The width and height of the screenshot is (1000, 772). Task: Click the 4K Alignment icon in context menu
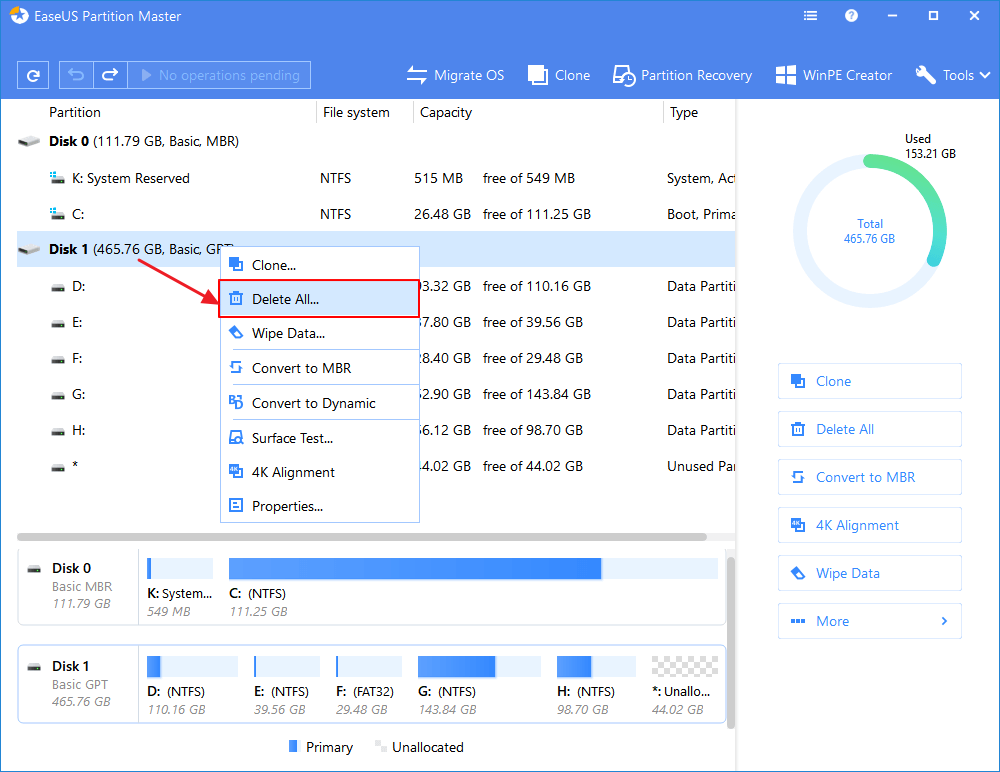(x=236, y=471)
